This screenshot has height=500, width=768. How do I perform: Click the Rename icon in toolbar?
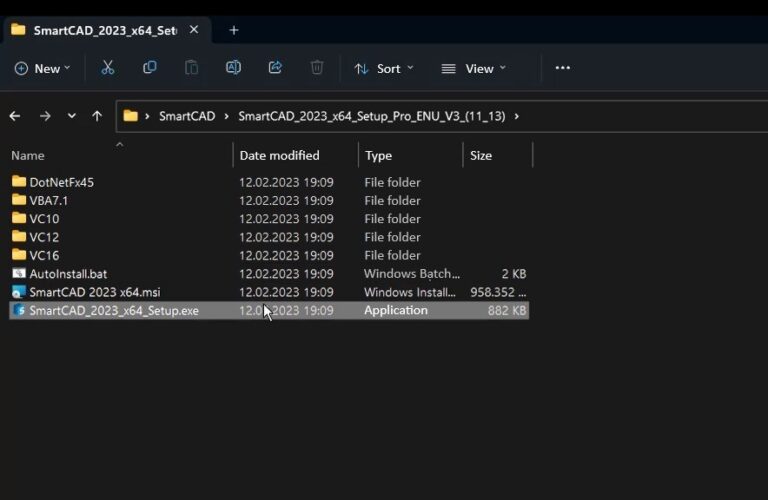[x=233, y=68]
